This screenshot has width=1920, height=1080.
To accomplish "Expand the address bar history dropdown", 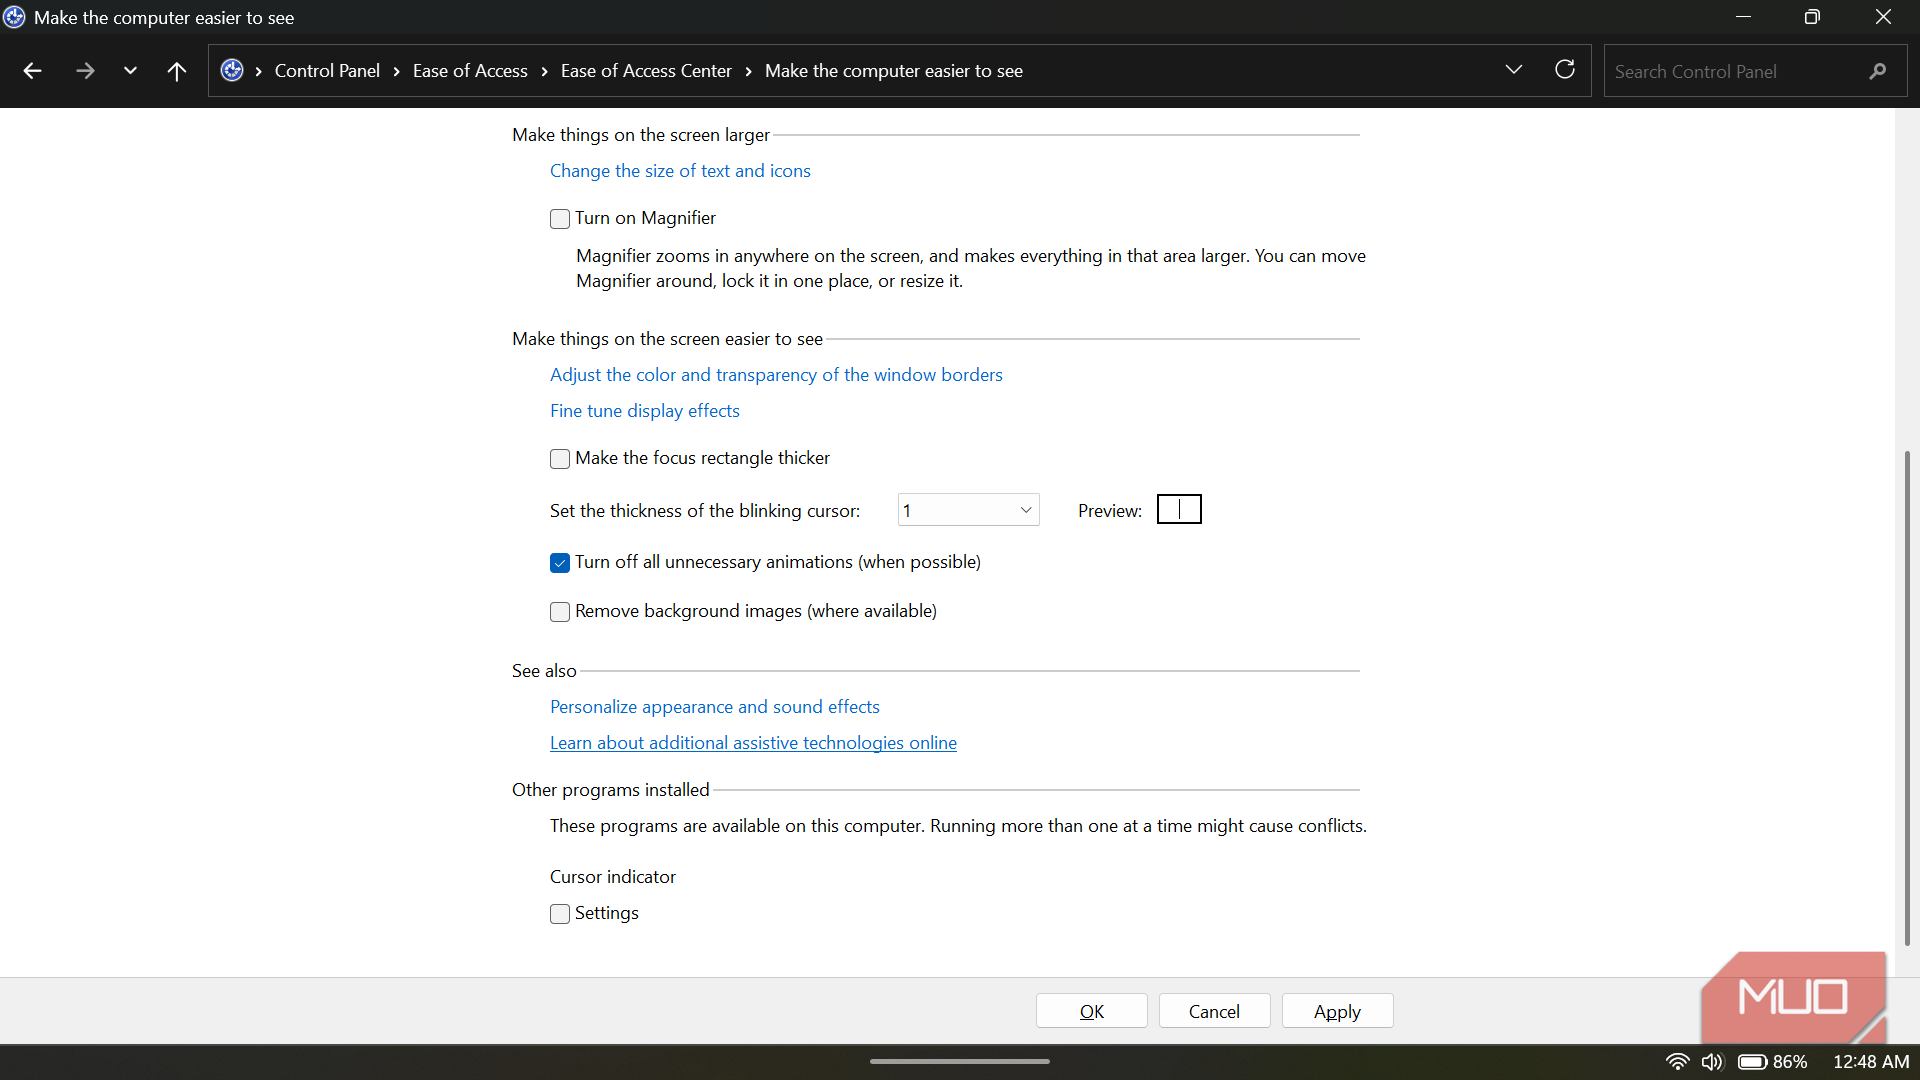I will (1514, 69).
